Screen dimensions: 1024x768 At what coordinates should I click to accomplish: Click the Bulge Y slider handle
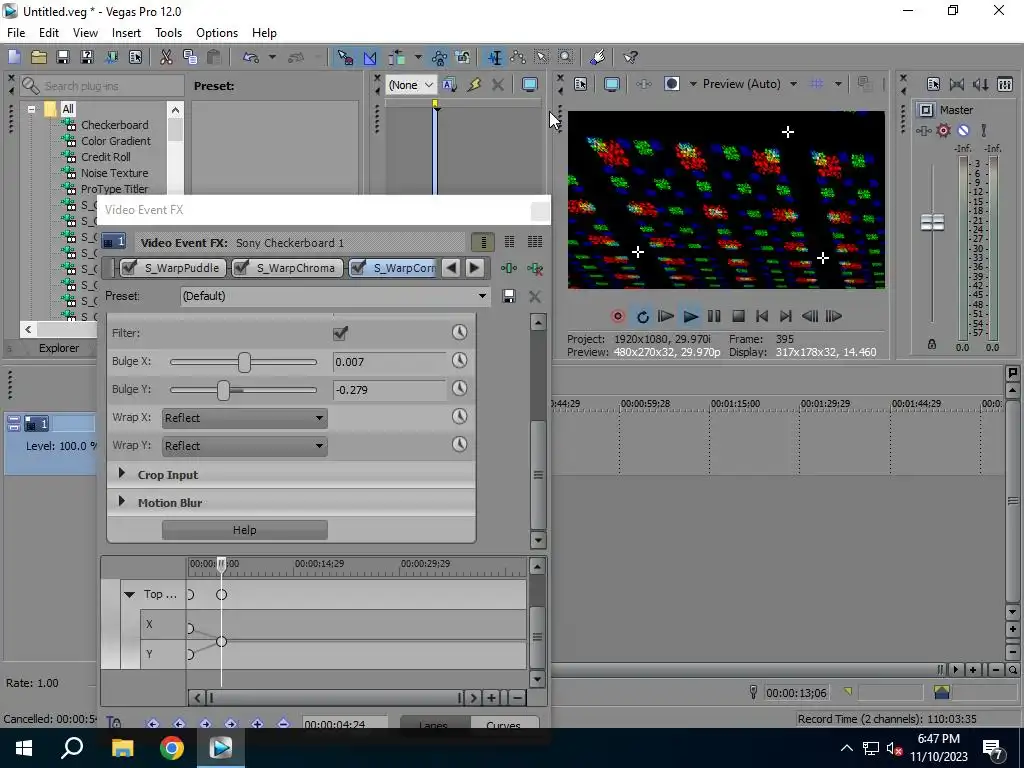tap(223, 390)
